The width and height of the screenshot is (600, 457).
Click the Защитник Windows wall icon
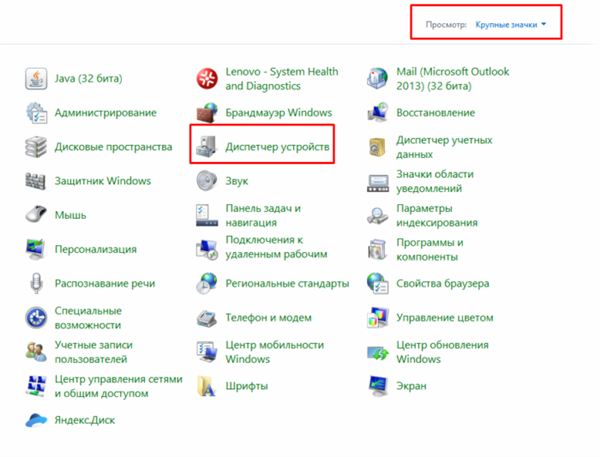click(36, 181)
